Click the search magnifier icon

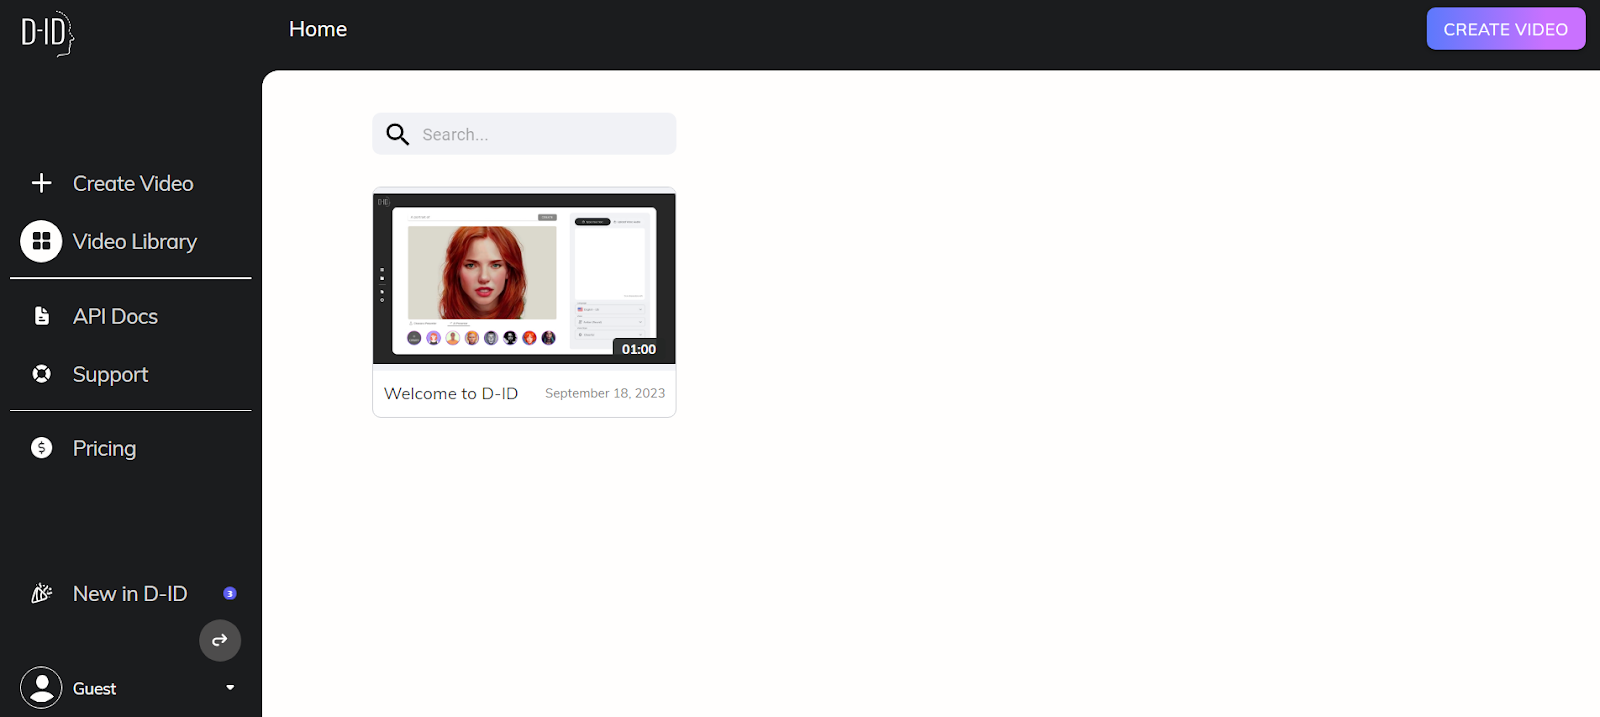tap(397, 134)
